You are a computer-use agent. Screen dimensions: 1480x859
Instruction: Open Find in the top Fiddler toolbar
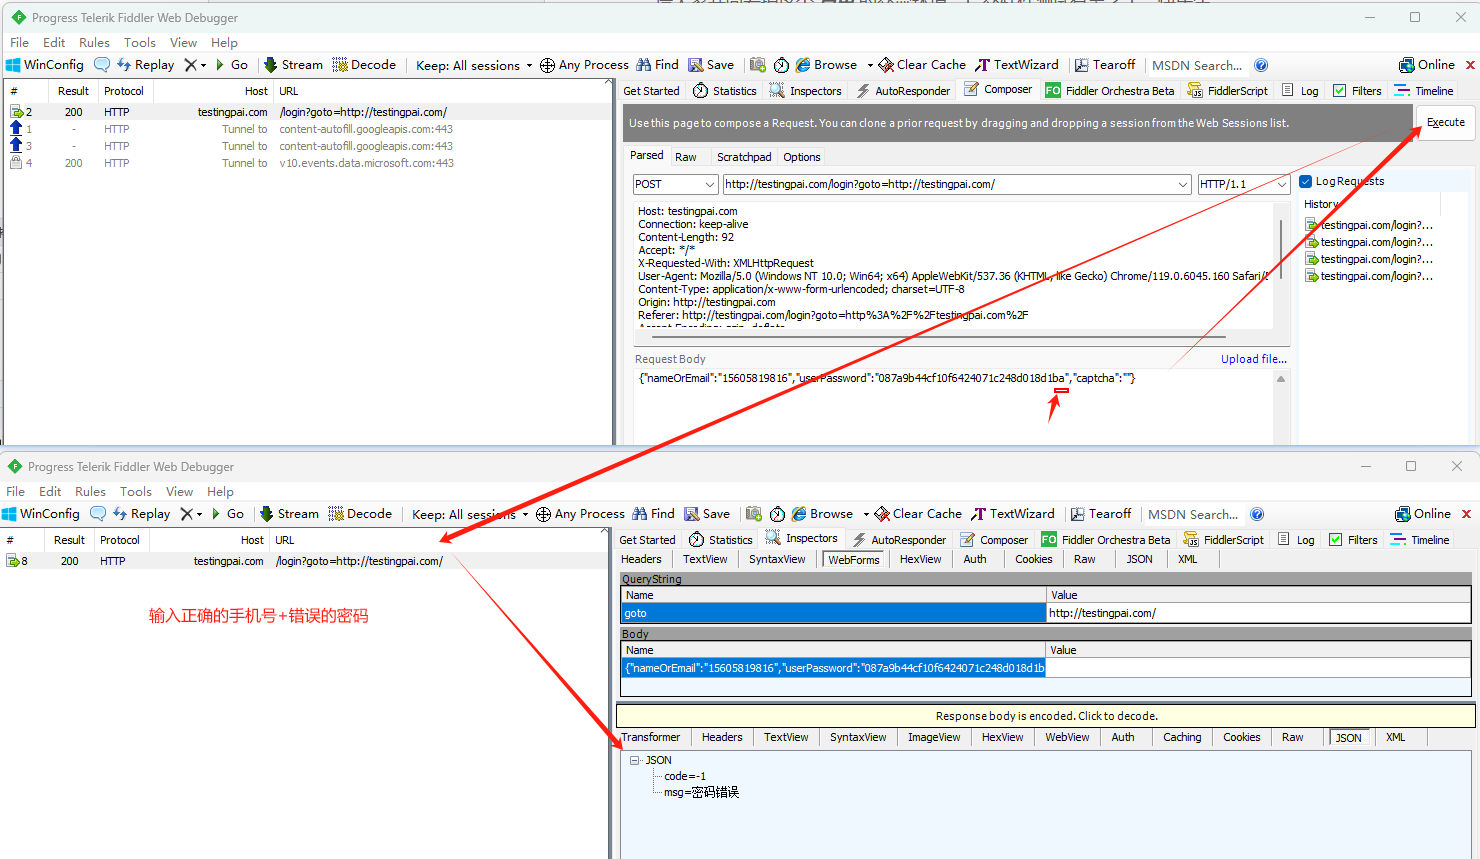(x=657, y=65)
